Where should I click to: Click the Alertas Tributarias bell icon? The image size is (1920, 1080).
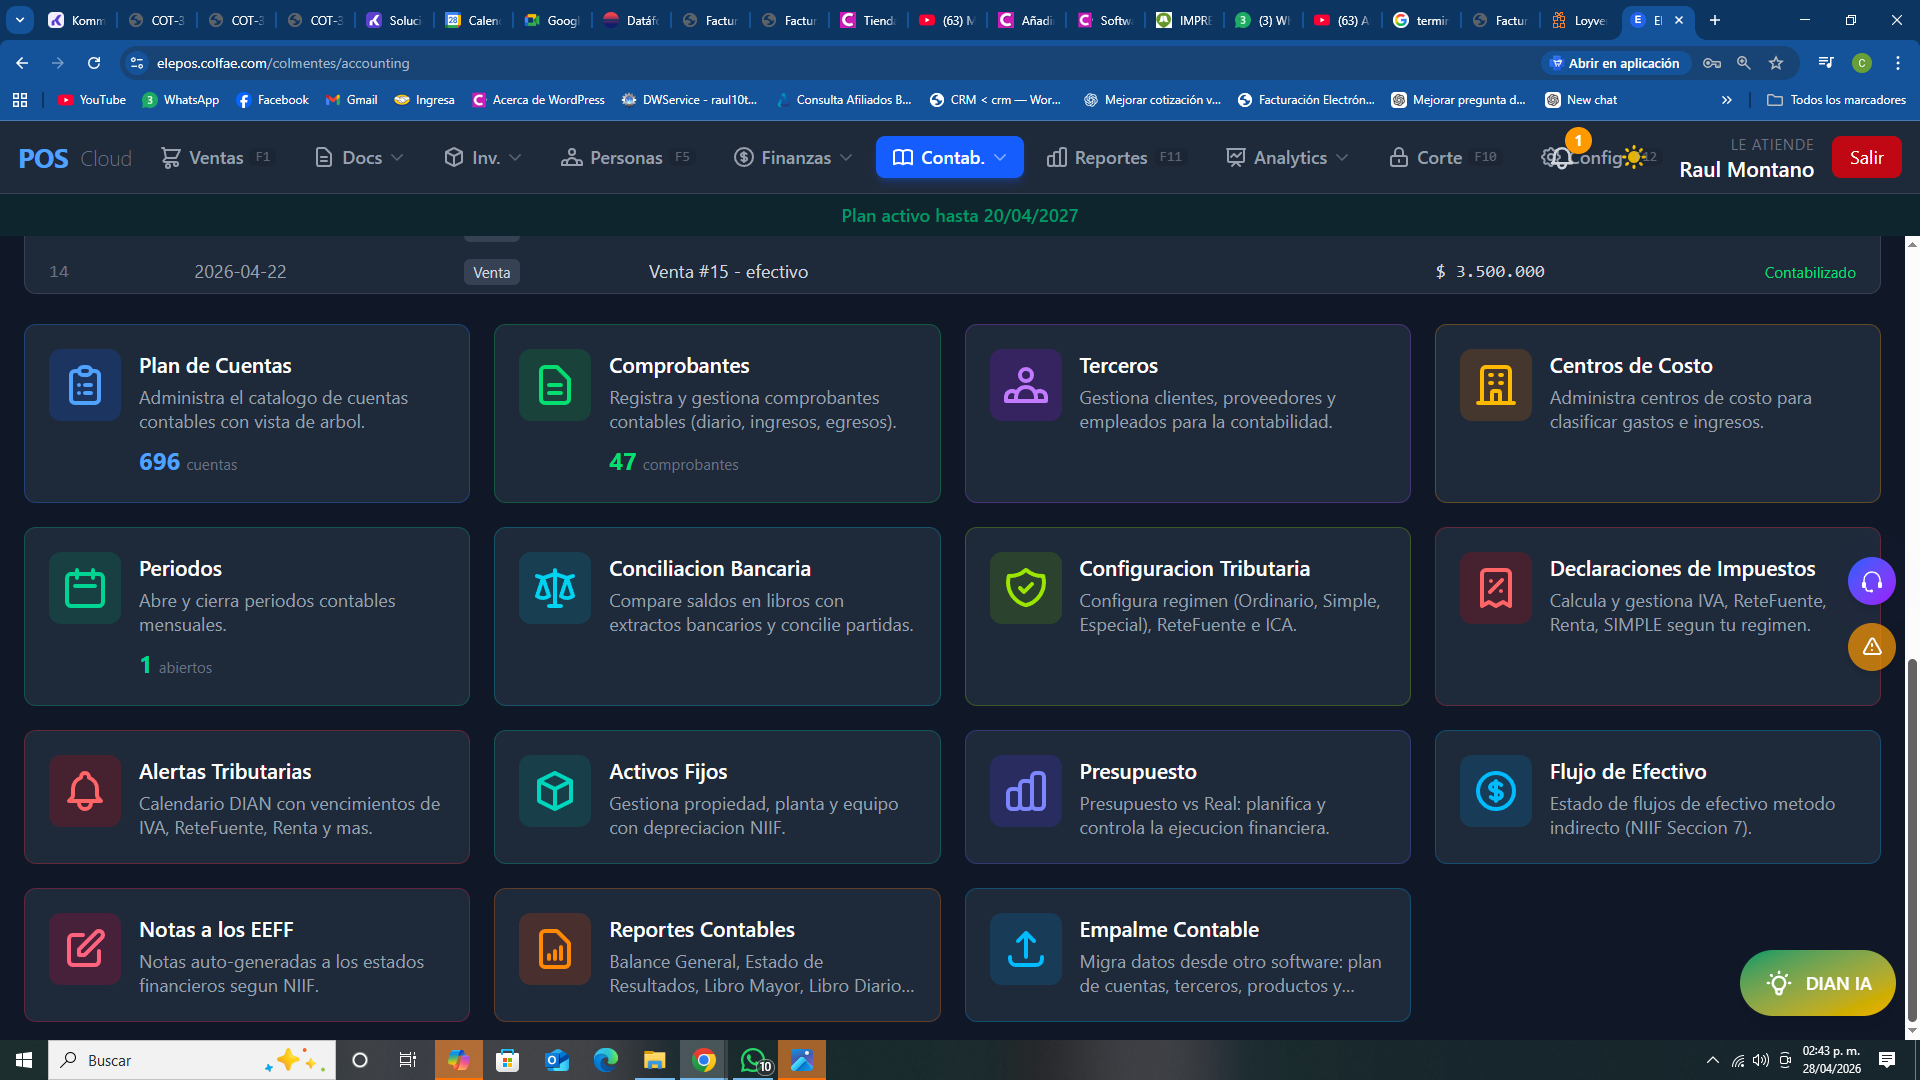[85, 791]
